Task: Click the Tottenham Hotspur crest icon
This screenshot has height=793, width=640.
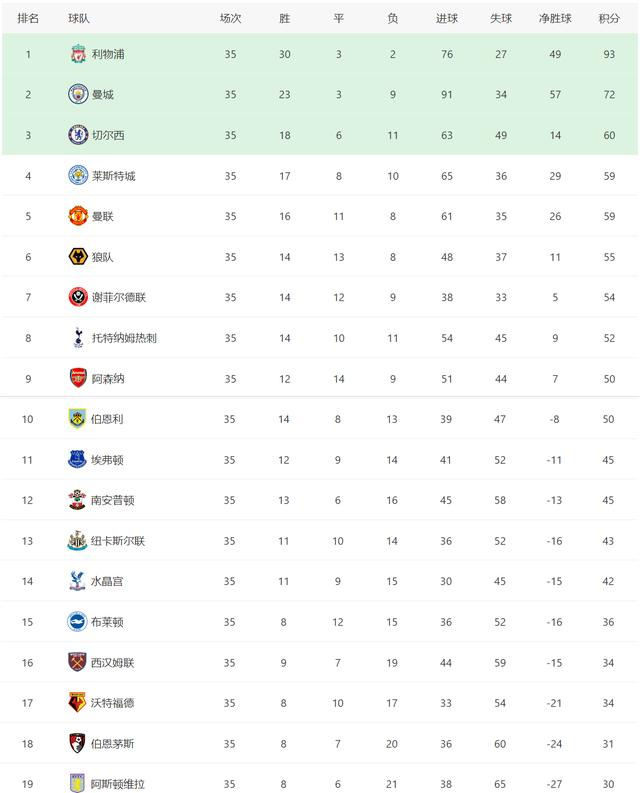Action: [x=78, y=338]
